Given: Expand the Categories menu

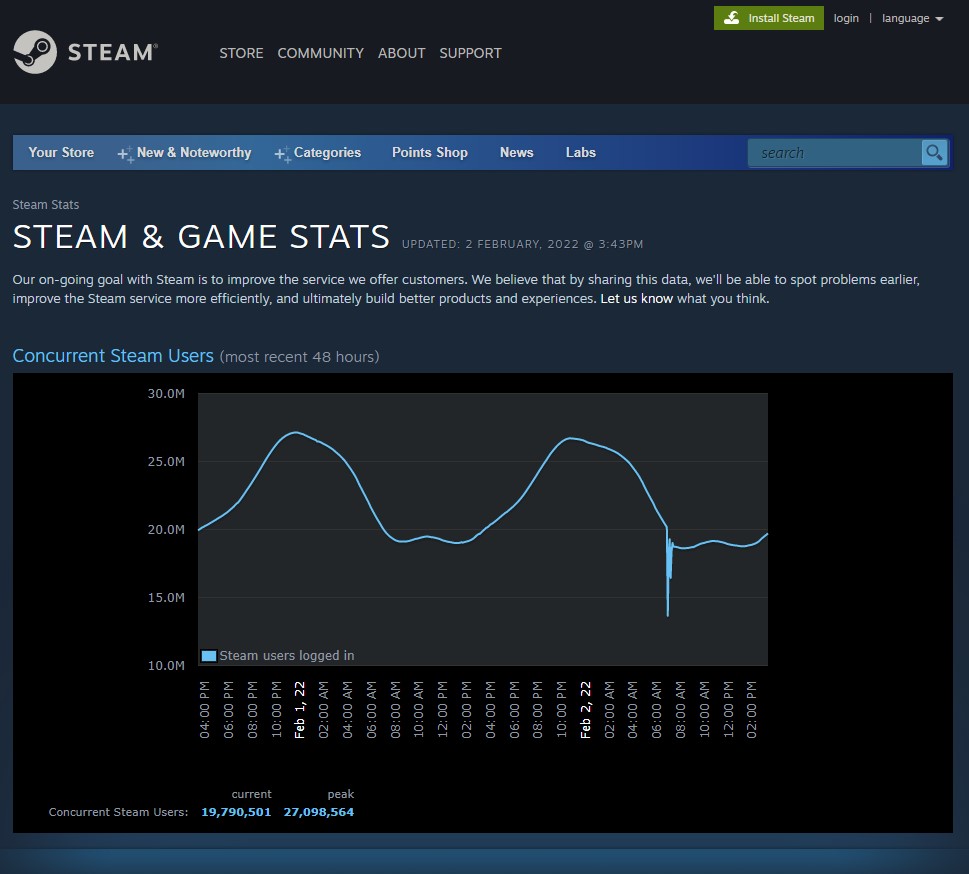Looking at the screenshot, I should pos(327,152).
